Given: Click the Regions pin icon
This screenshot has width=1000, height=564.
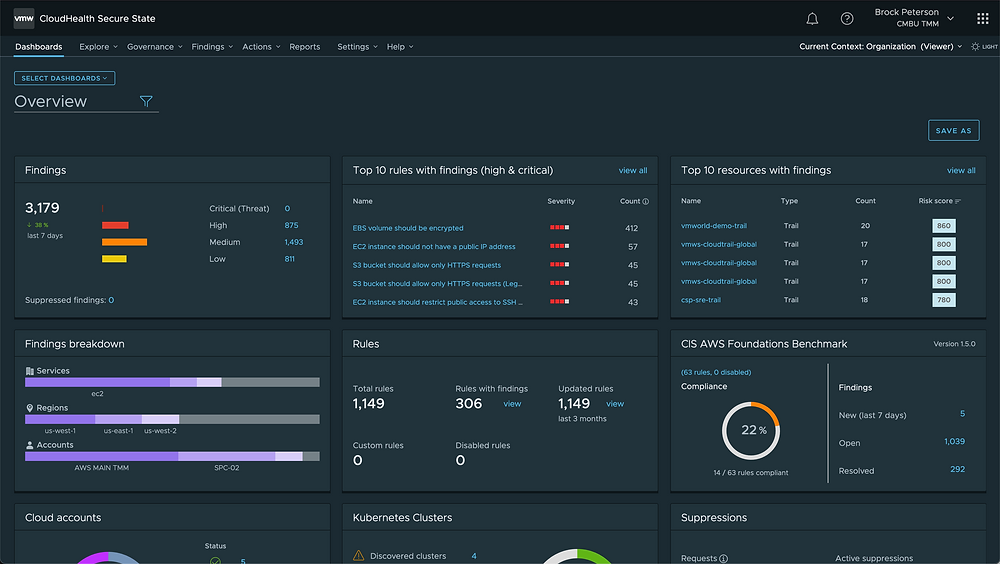Looking at the screenshot, I should [x=29, y=408].
